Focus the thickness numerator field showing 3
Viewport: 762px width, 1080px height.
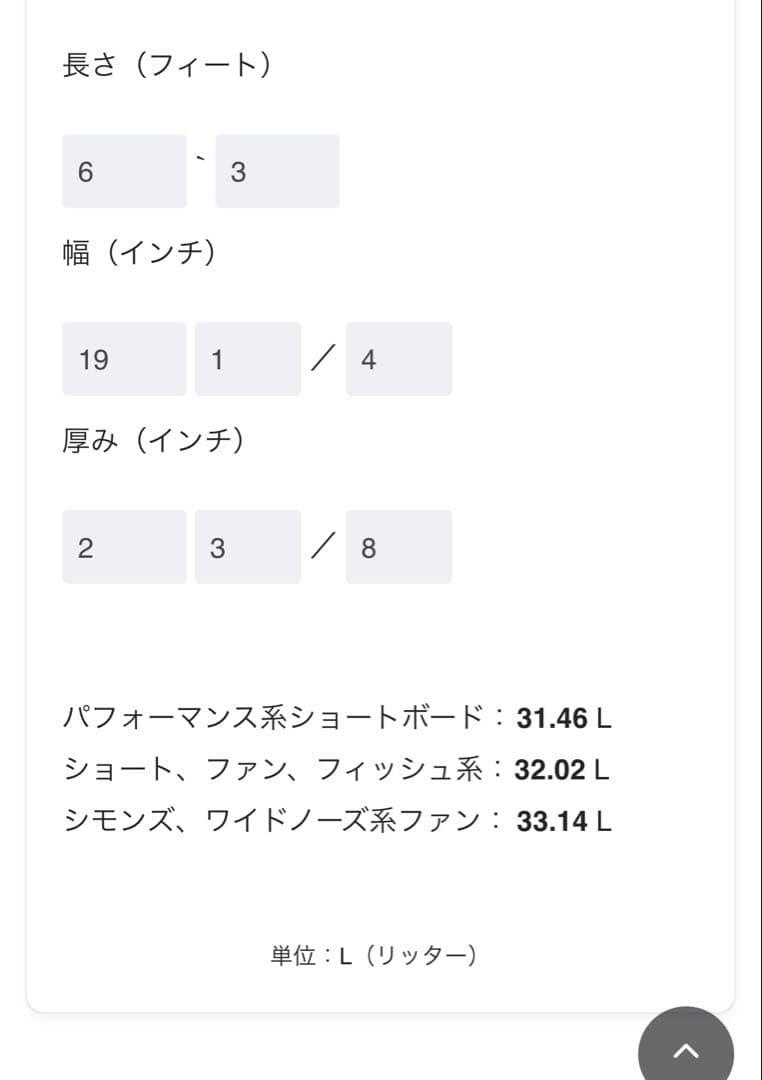pos(247,547)
